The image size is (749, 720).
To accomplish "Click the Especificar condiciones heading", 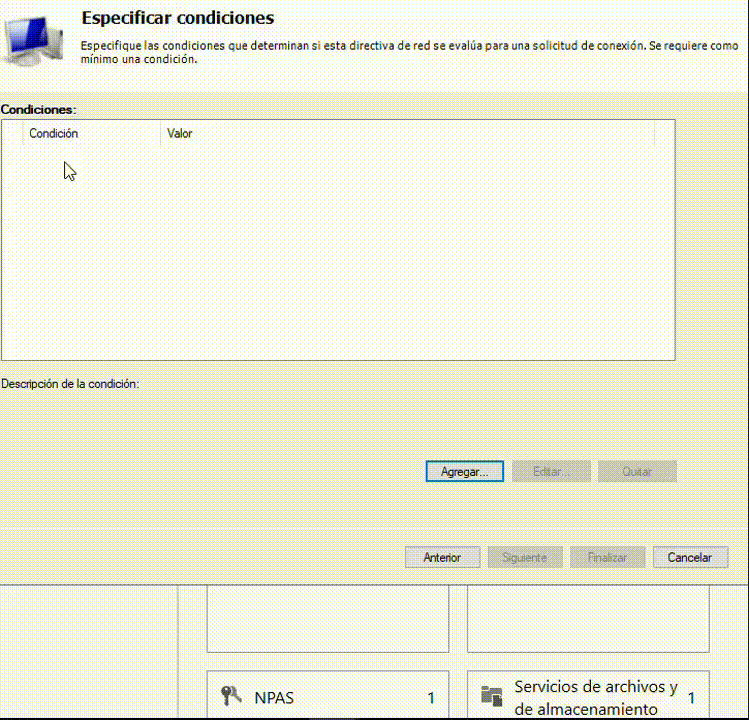I will [177, 18].
